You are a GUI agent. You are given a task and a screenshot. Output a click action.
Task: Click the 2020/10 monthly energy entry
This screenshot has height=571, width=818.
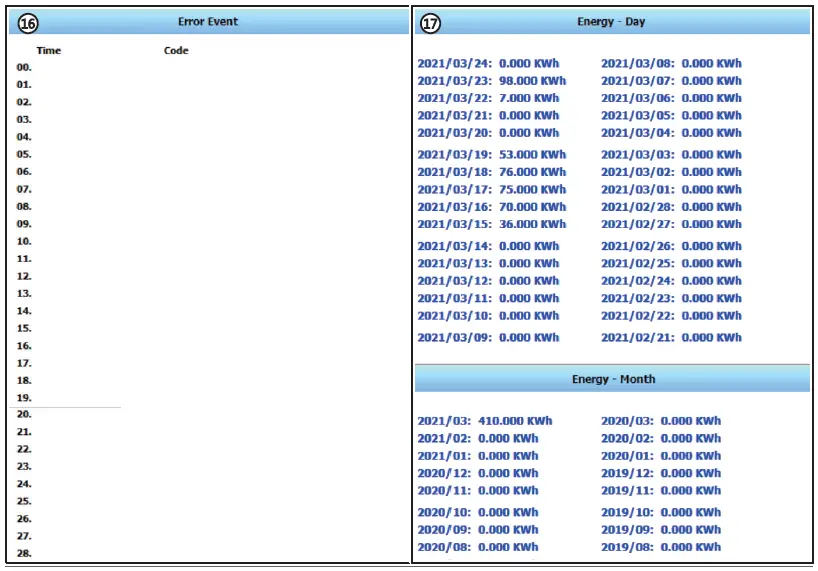coord(478,513)
